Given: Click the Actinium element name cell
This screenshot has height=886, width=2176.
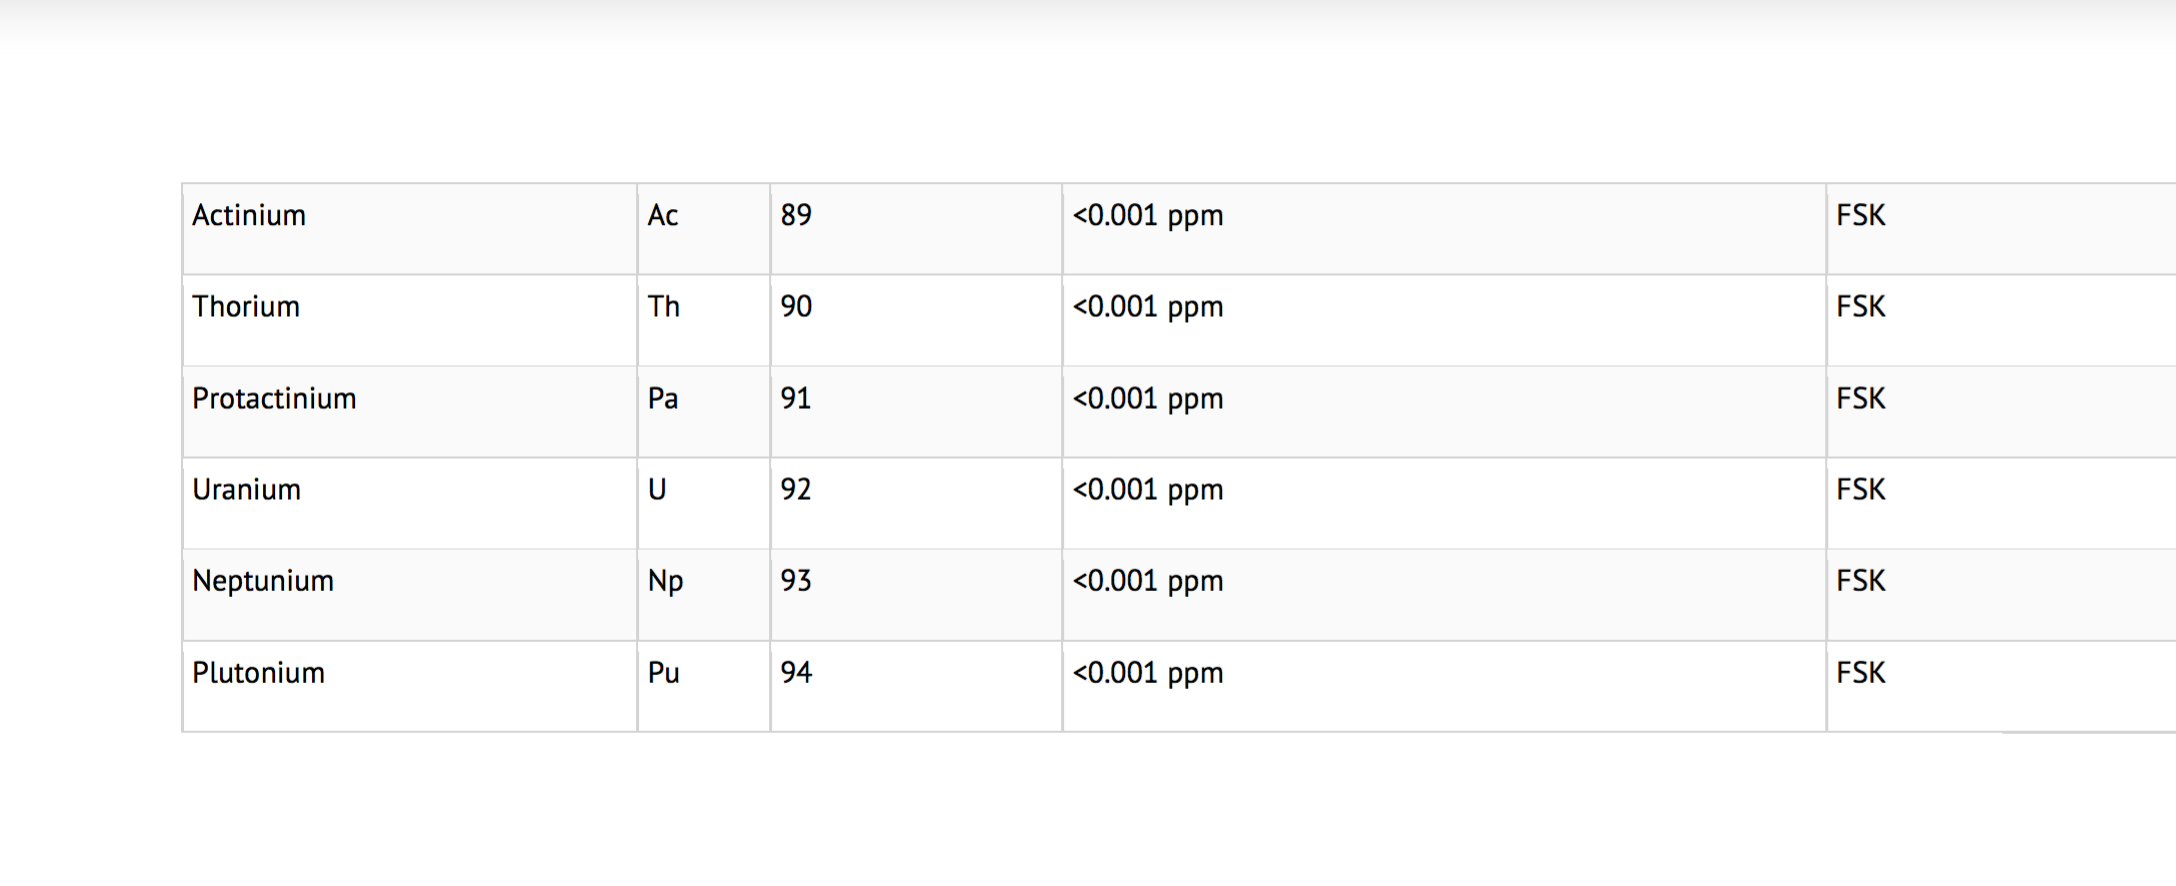Looking at the screenshot, I should [249, 216].
